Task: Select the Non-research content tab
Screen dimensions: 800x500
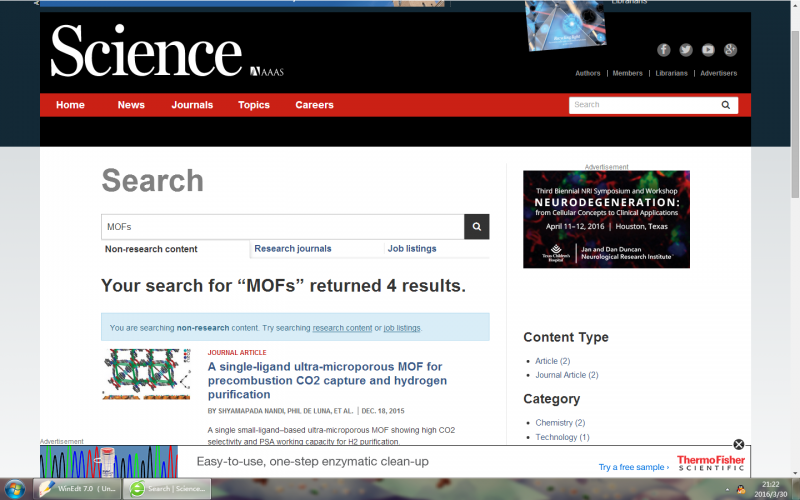Action: 151,249
